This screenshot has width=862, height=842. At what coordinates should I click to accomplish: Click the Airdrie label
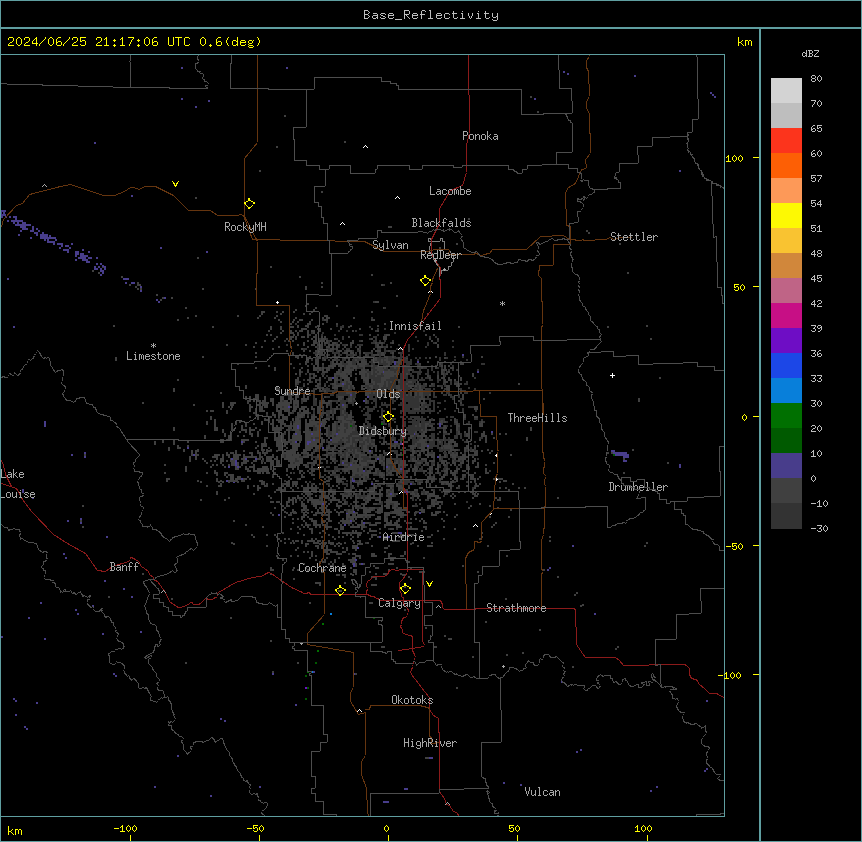404,537
